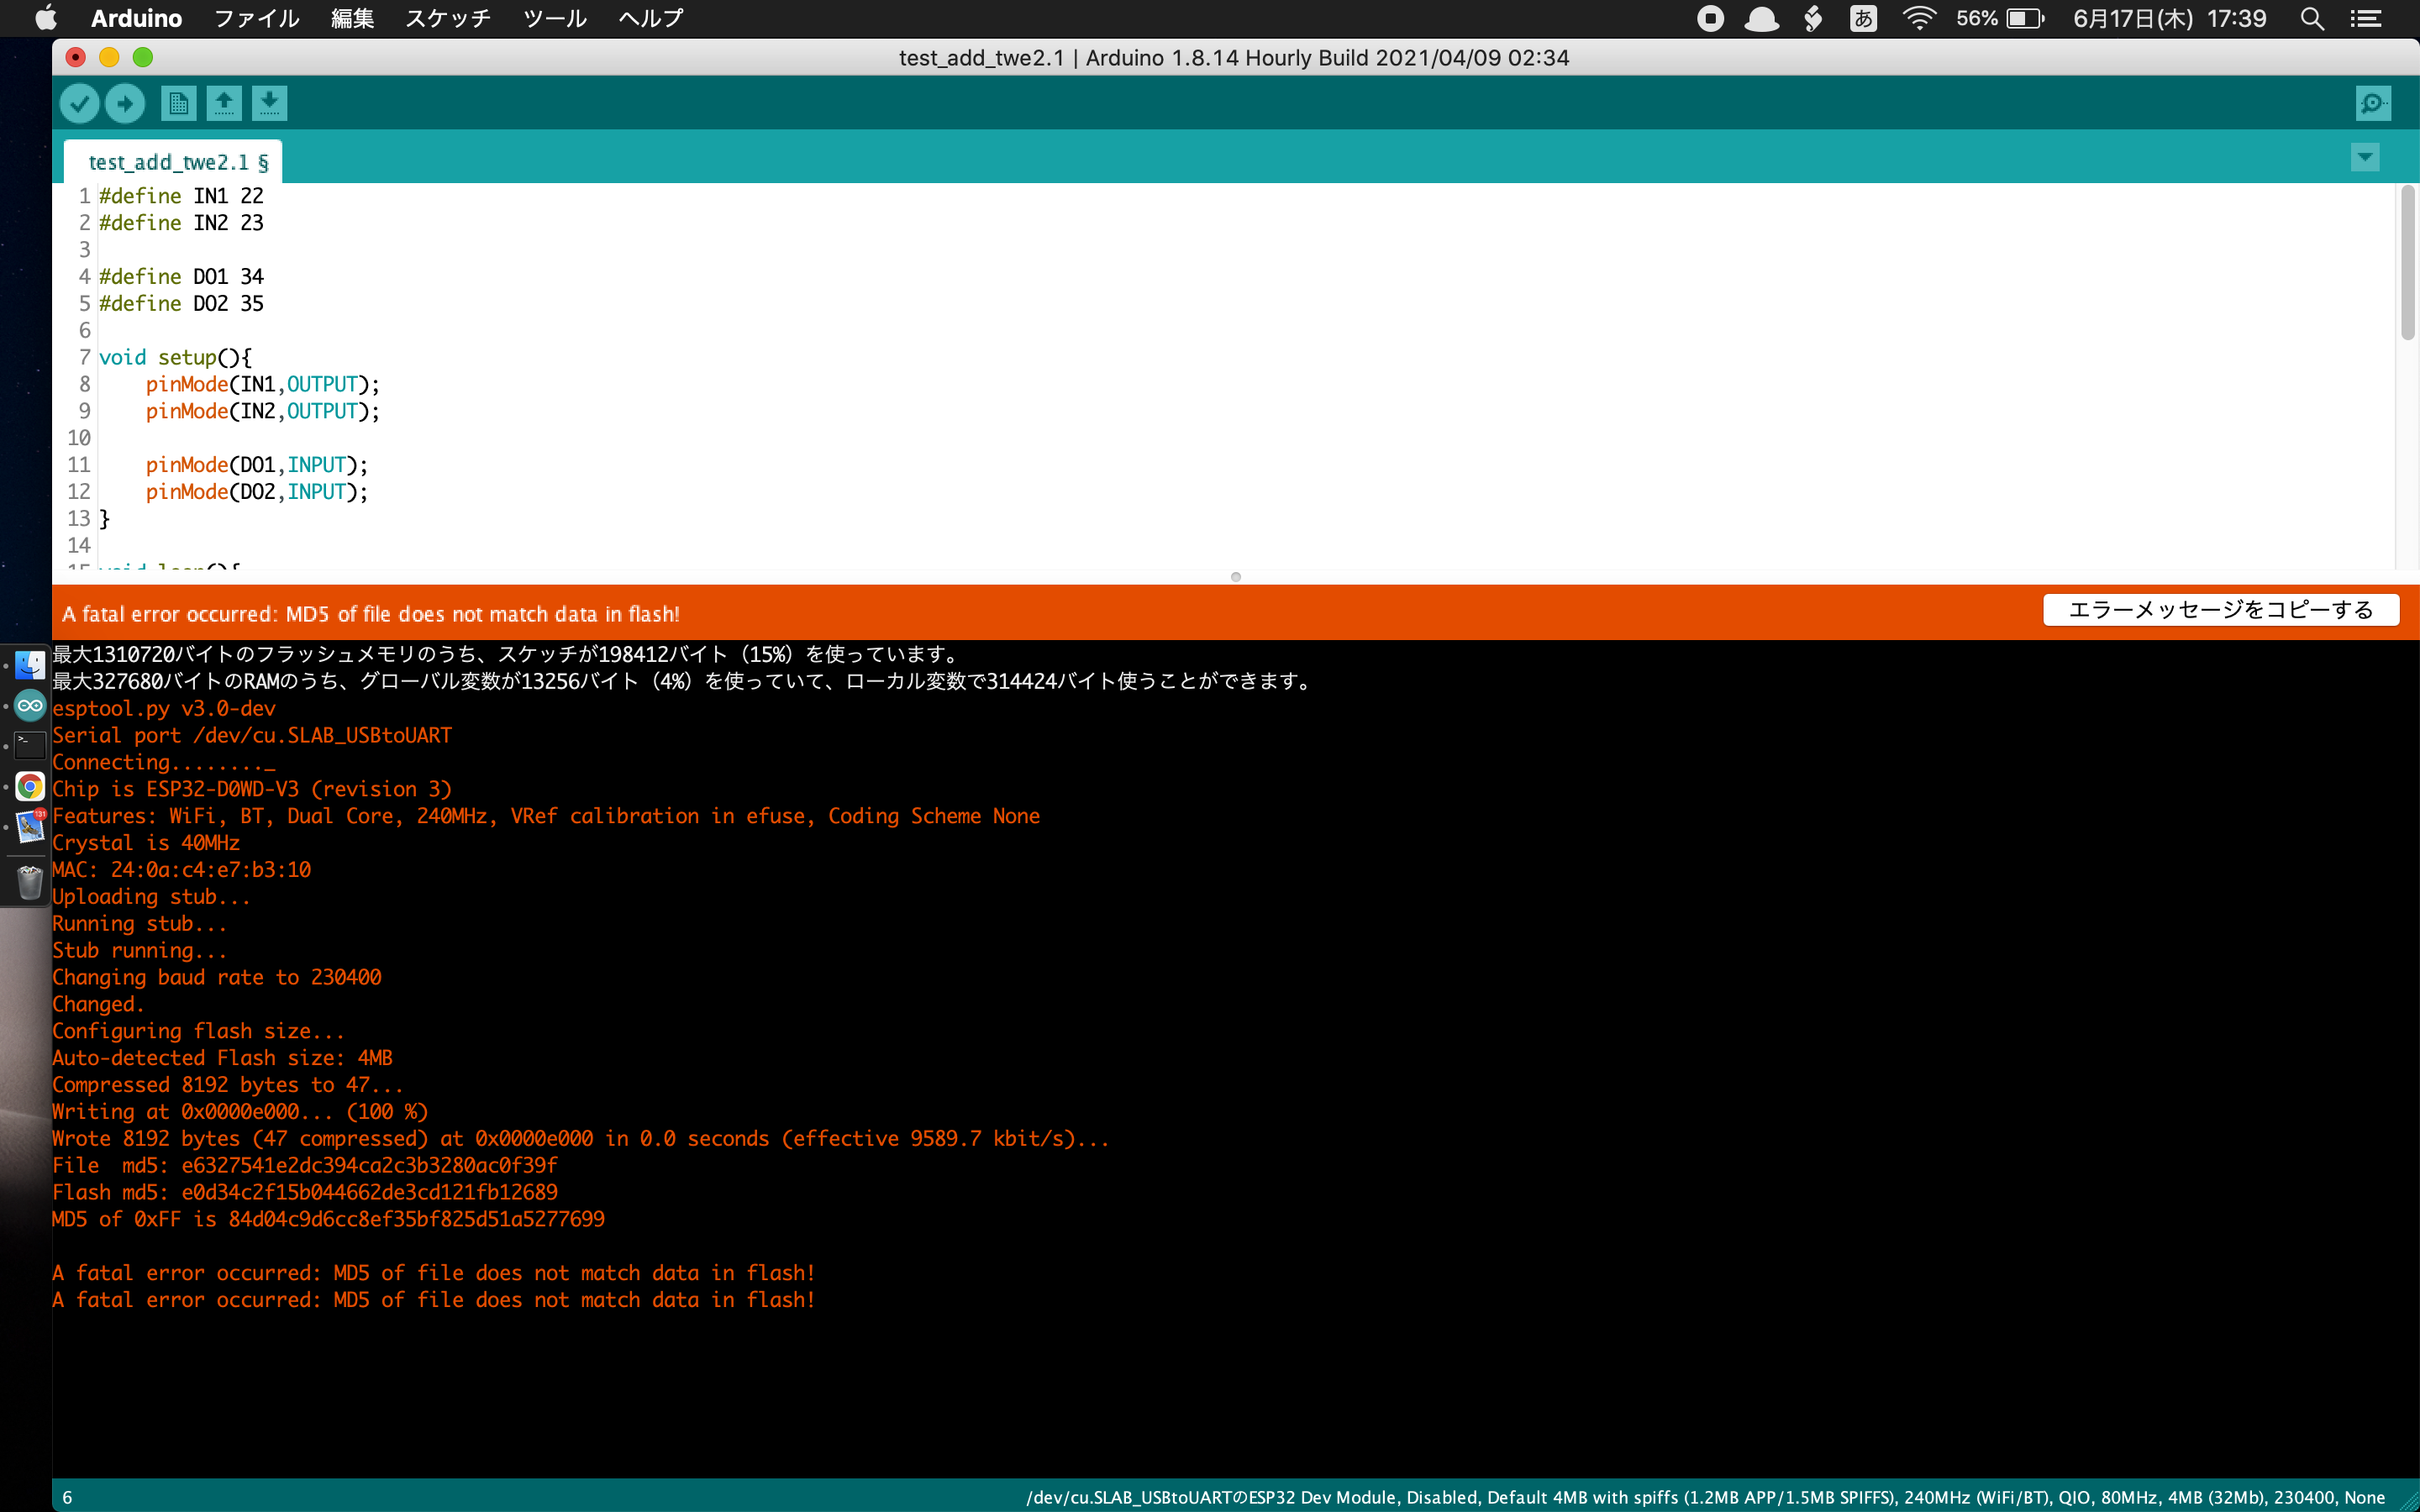2420x1512 pixels.
Task: Open Spotlight search in the menu bar
Action: [x=2311, y=19]
